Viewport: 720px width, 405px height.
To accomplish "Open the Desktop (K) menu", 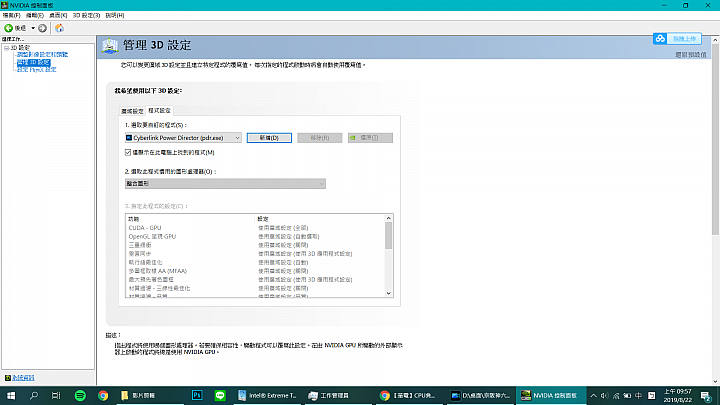I will pos(58,15).
